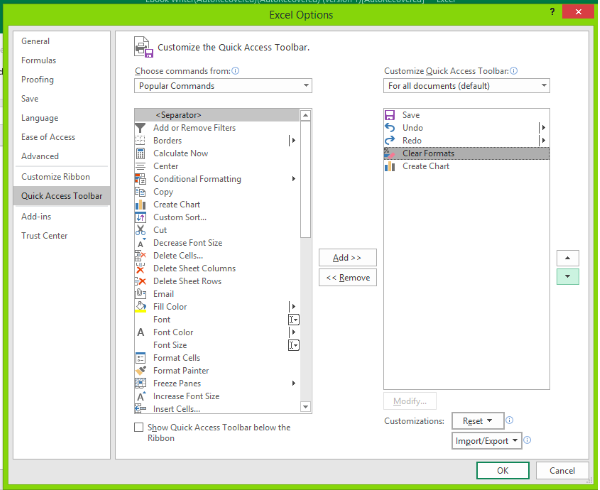Click the Move Down arrow button
The image size is (600, 490).
[x=567, y=277]
